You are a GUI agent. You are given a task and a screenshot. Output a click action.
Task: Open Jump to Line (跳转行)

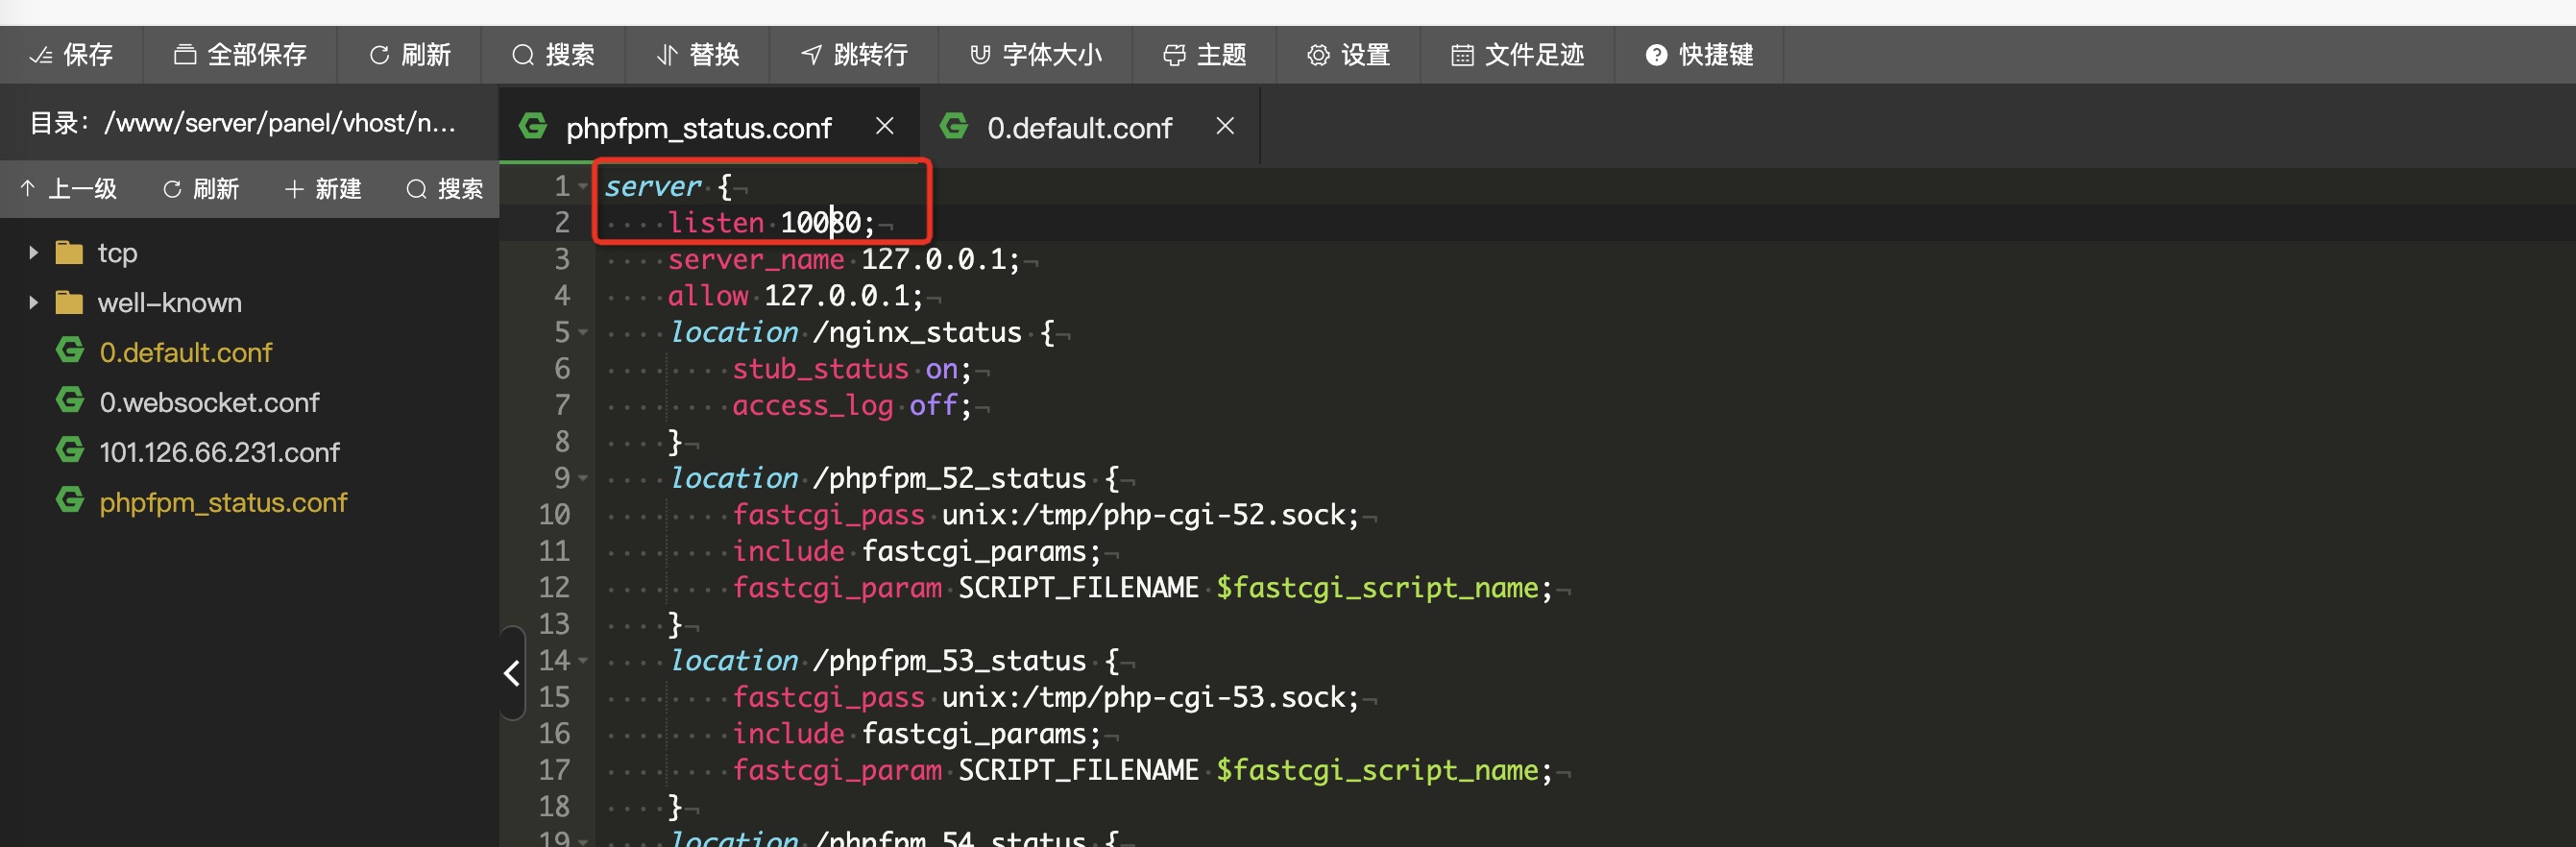pos(854,55)
